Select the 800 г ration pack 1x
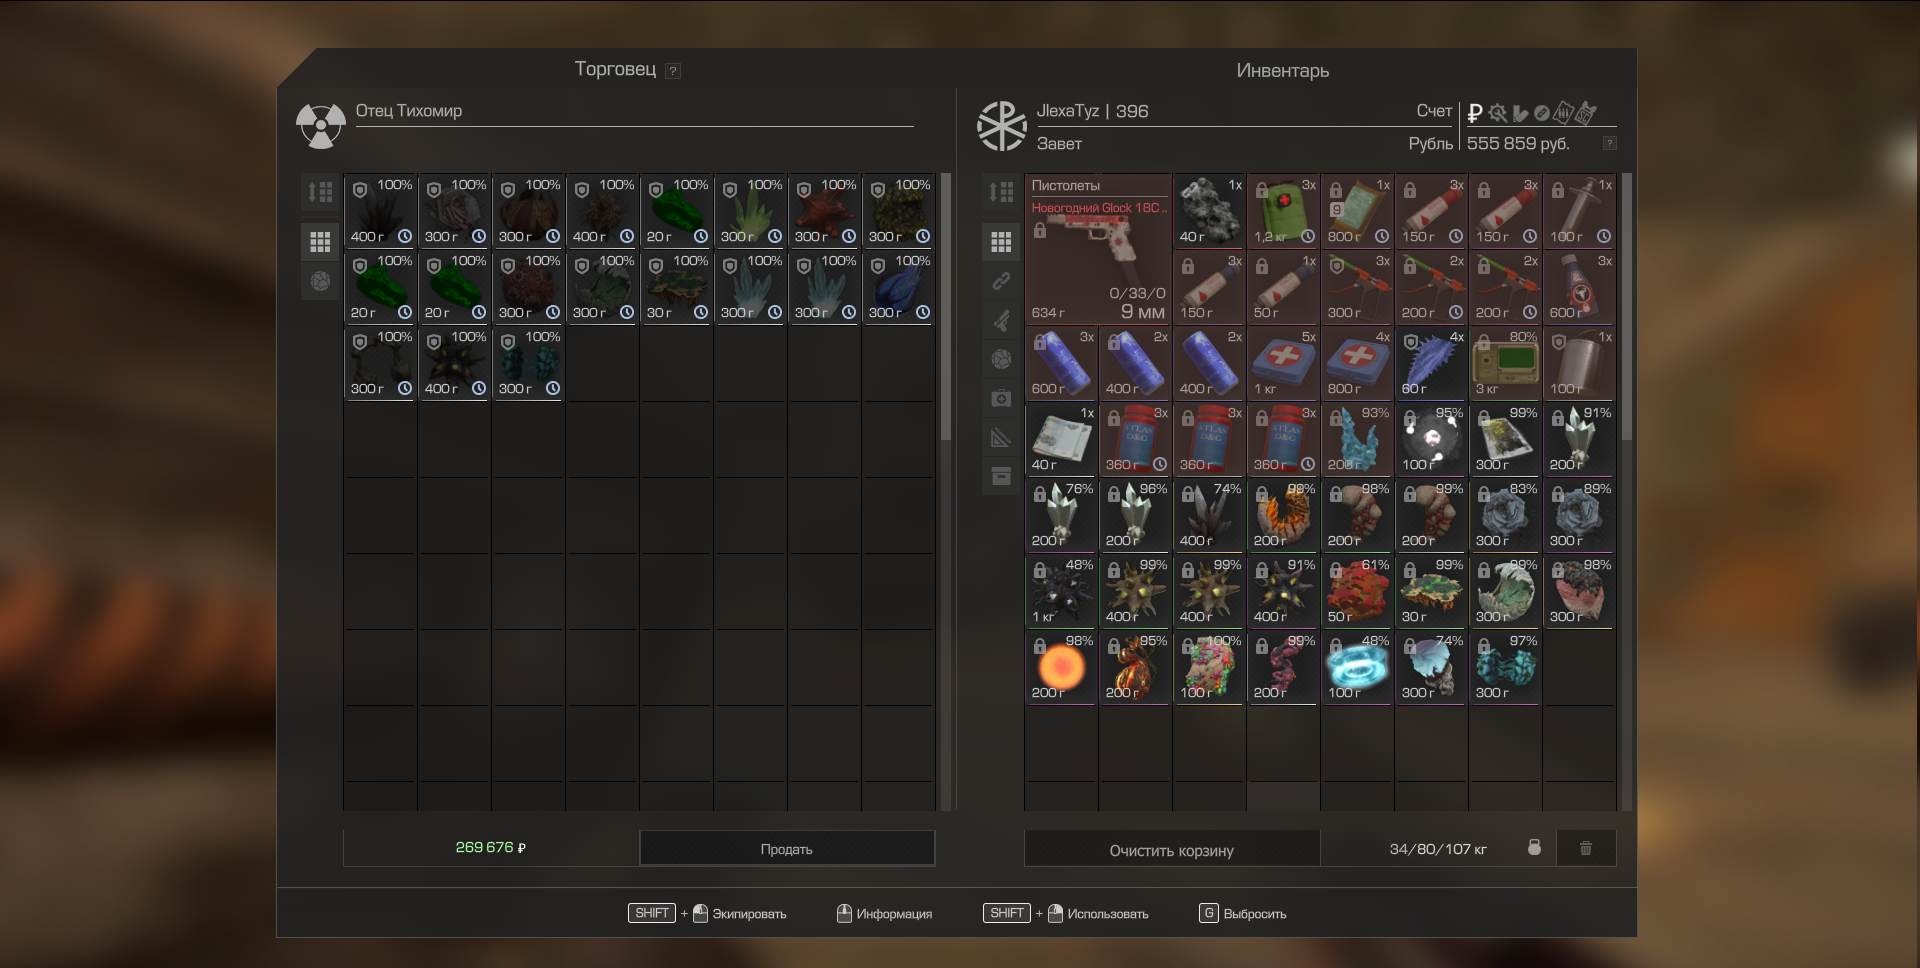The image size is (1920, 968). pos(1357,211)
